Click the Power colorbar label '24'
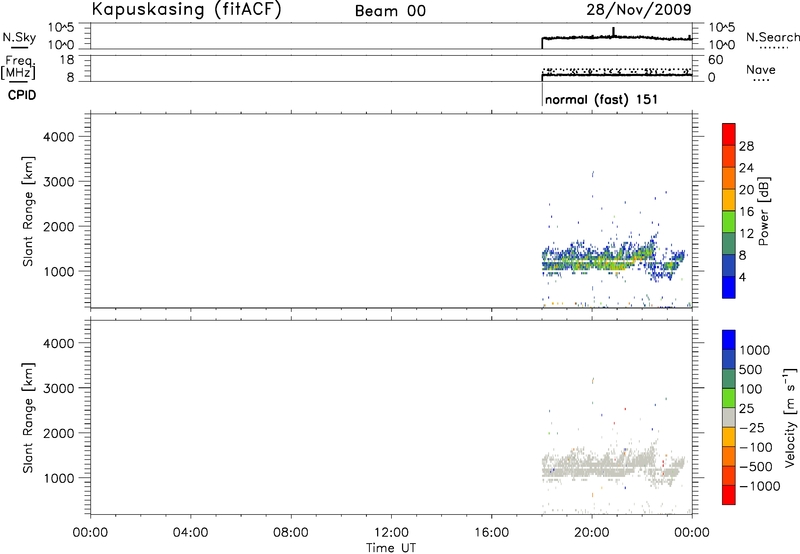 point(746,168)
